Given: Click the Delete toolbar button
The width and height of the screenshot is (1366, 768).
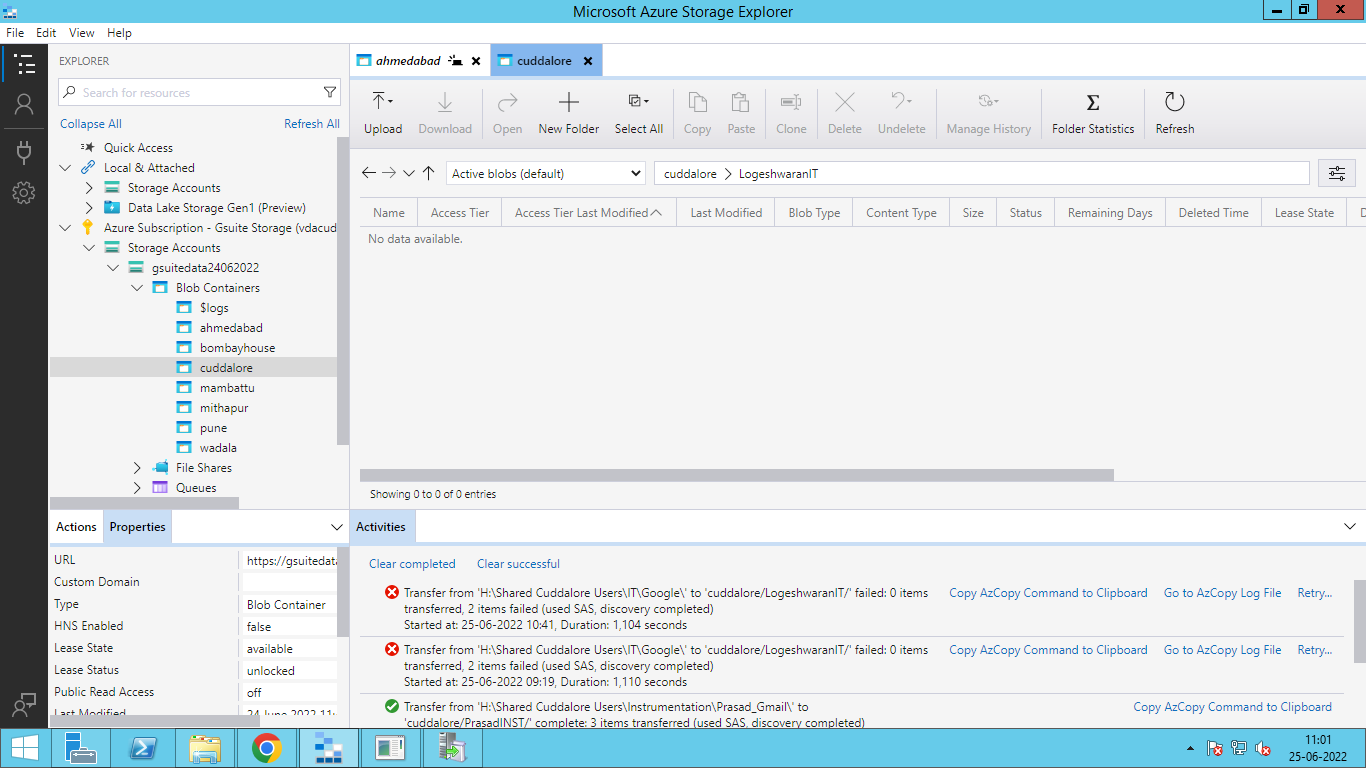Looking at the screenshot, I should pos(845,113).
